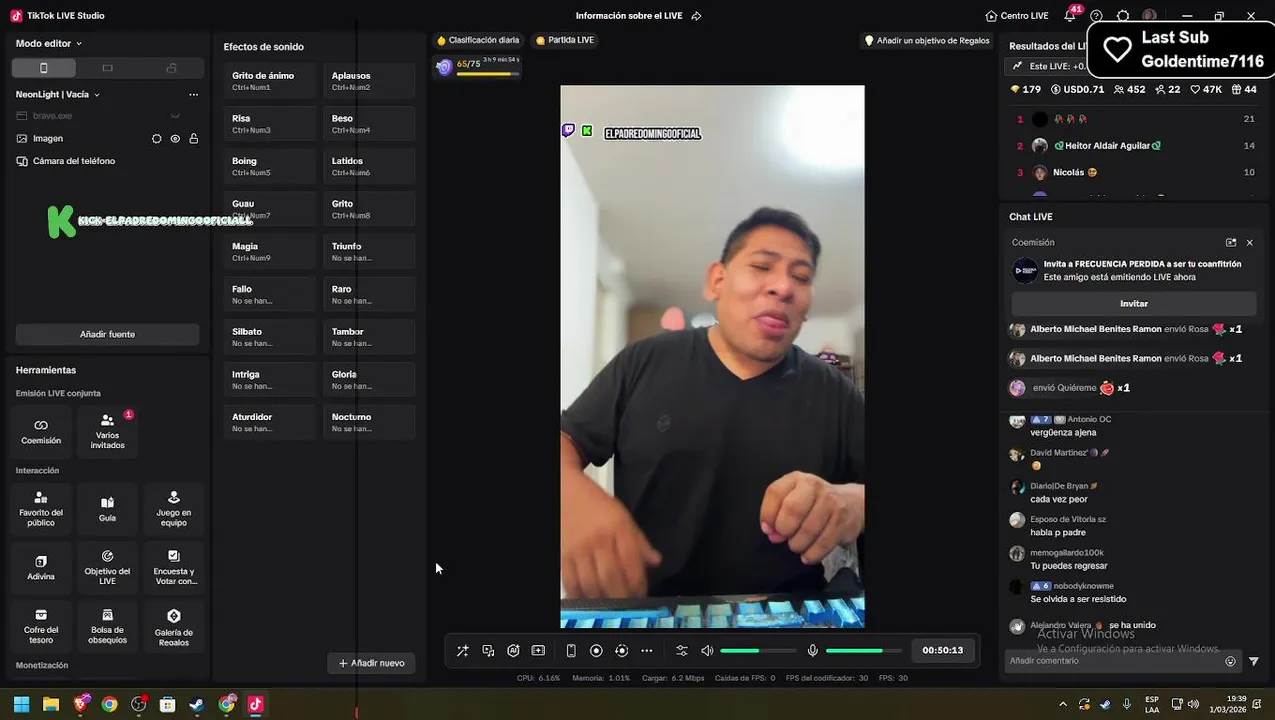Open emoji picker in comment box
1275x720 pixels.
point(1231,661)
